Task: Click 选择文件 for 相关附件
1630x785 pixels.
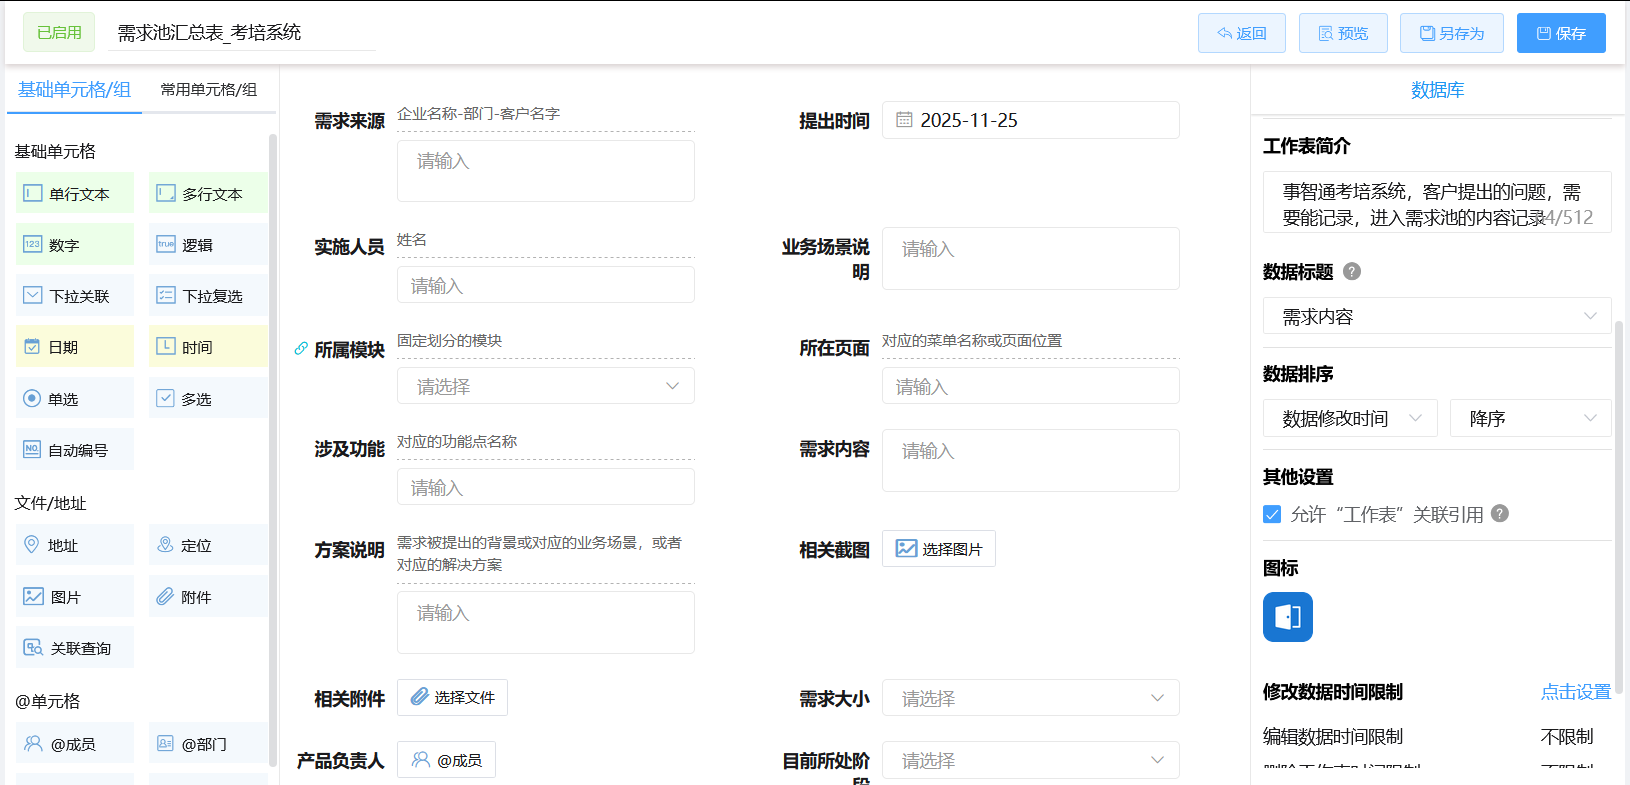Action: [452, 697]
